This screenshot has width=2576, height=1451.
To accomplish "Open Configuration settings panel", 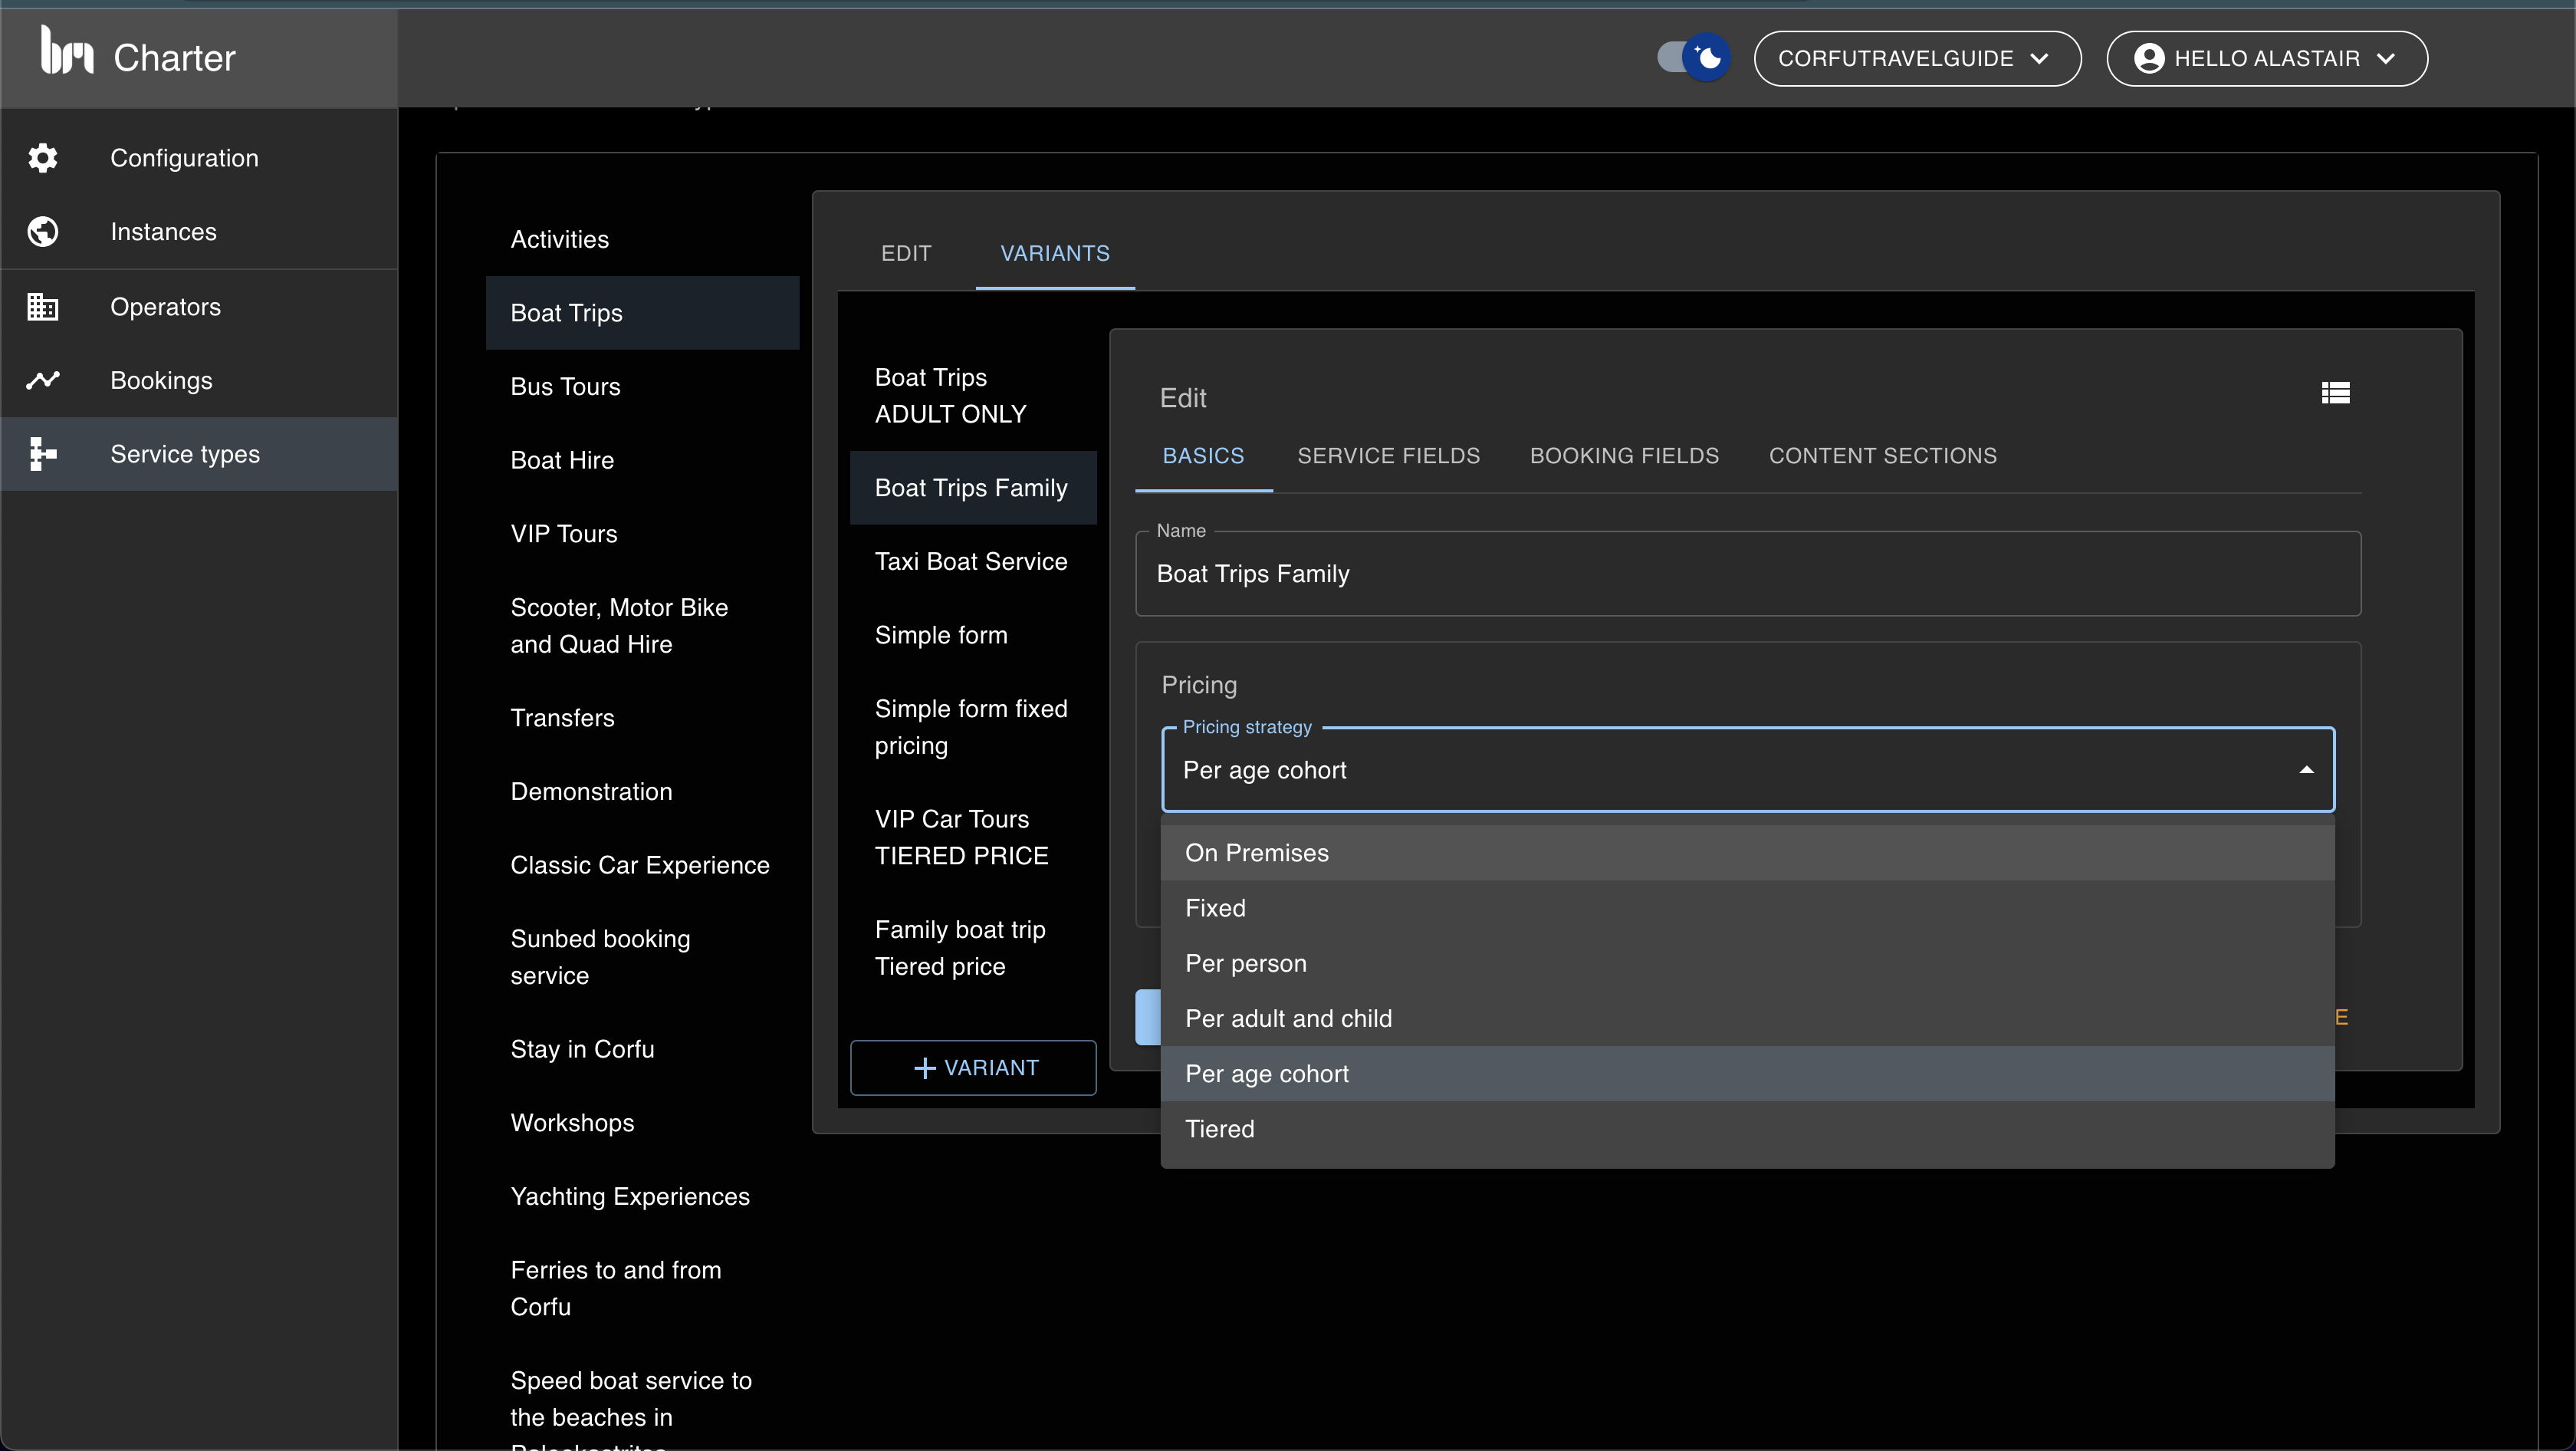I will pos(184,157).
